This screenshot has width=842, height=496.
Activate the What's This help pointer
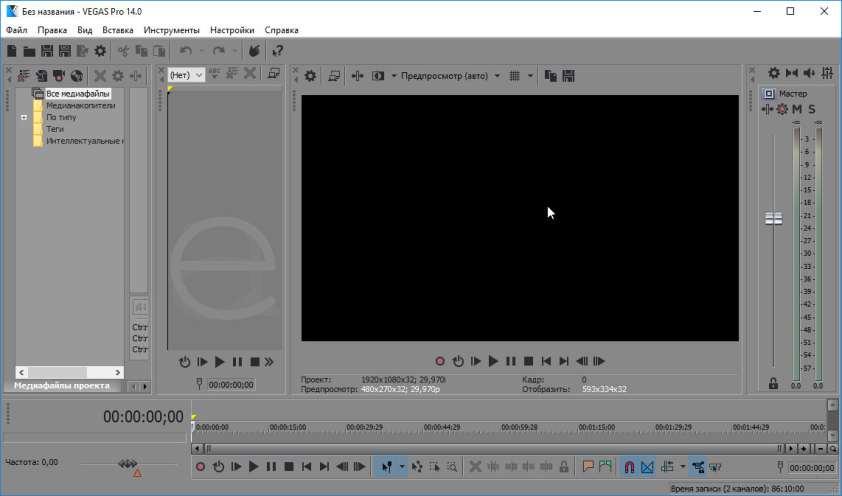(x=278, y=51)
